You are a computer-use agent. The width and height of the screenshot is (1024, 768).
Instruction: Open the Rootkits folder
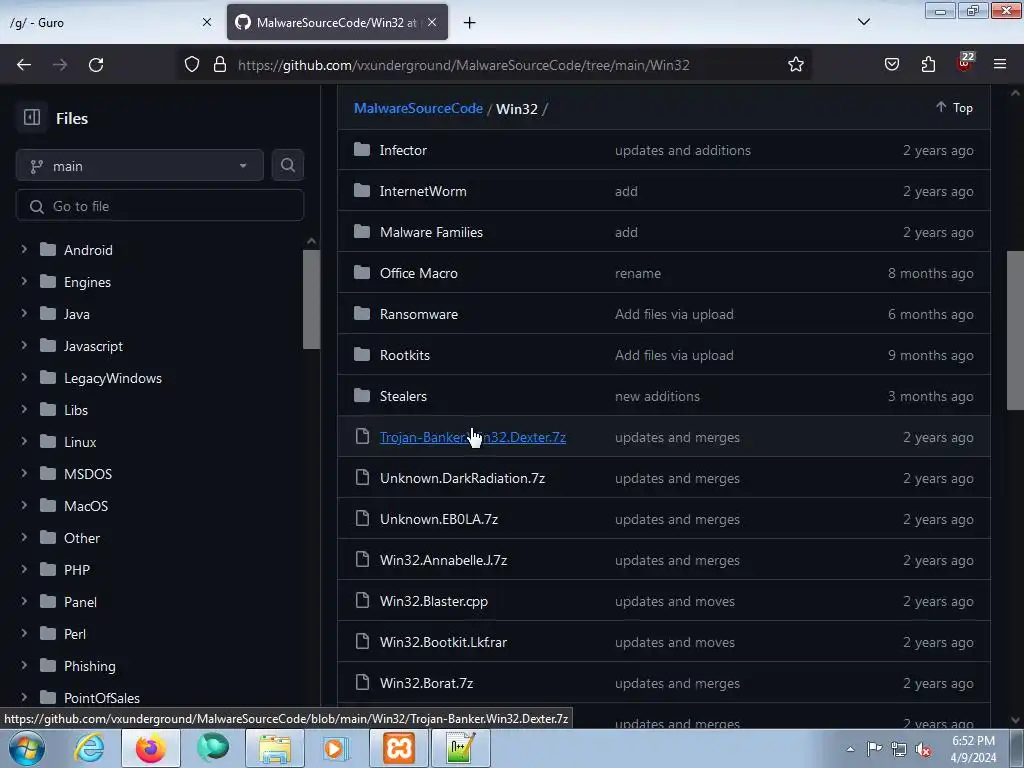[x=404, y=355]
